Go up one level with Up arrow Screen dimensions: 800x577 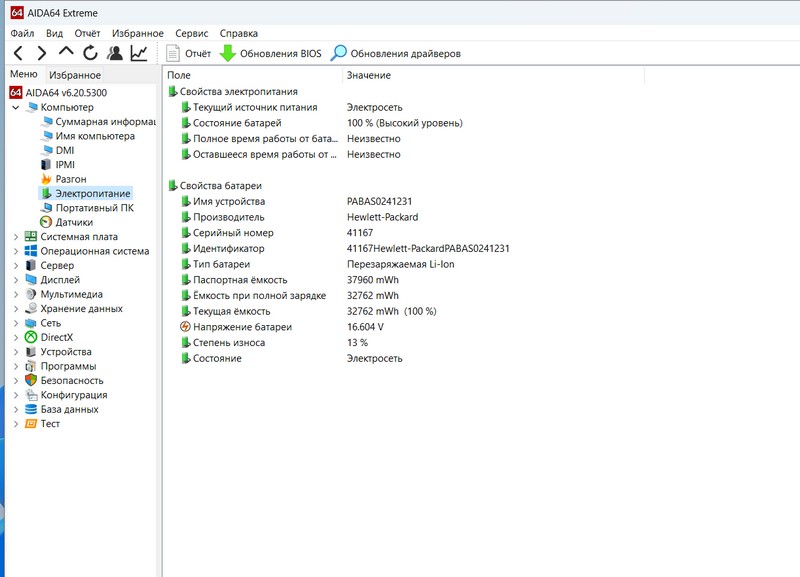click(x=66, y=53)
